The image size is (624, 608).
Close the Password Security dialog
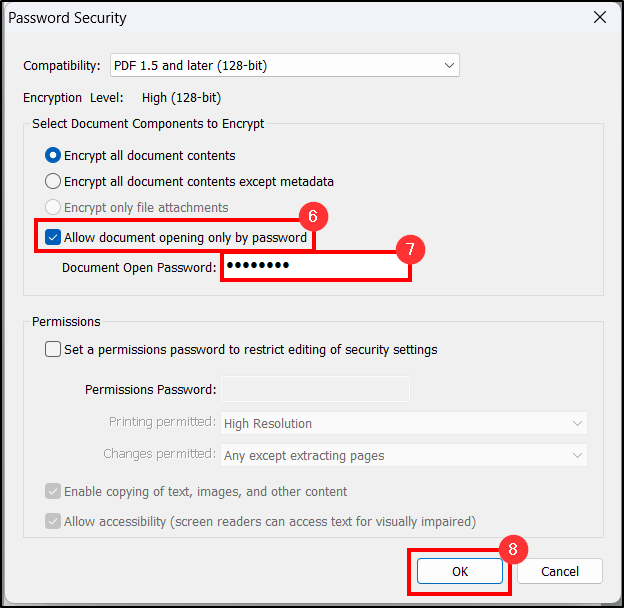pos(599,18)
